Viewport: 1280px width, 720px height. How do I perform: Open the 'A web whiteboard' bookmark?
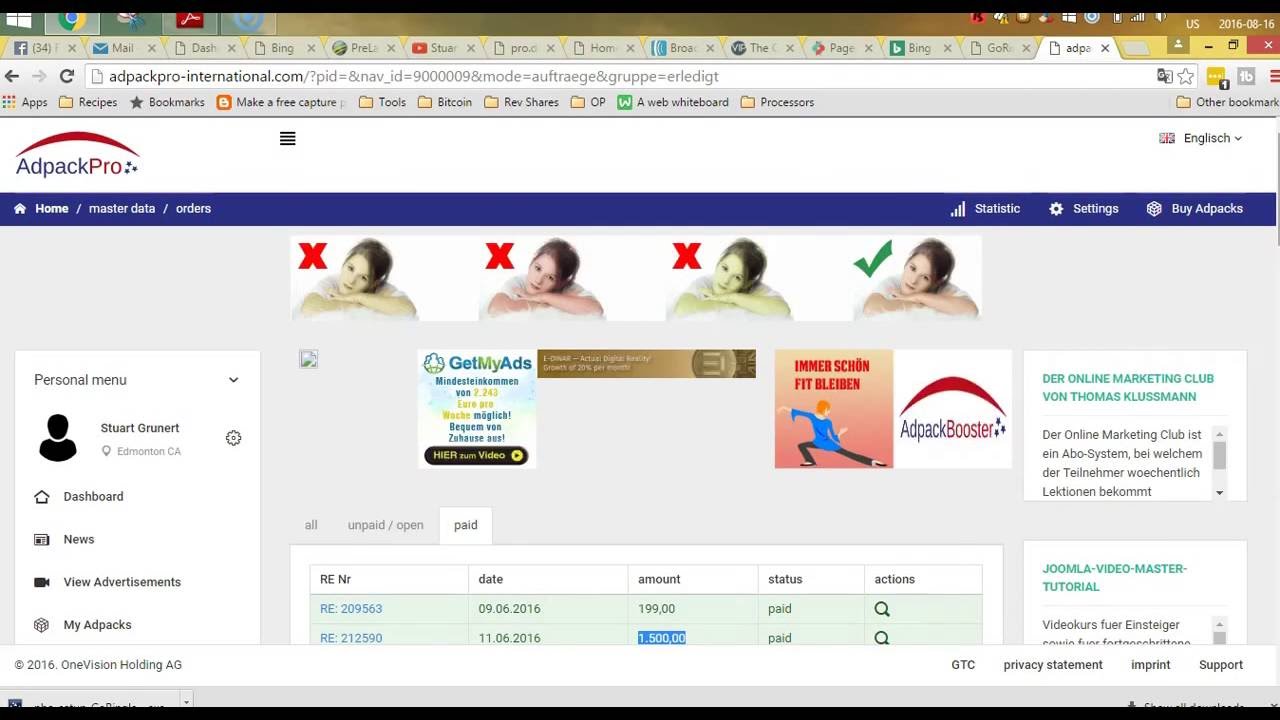pos(672,102)
